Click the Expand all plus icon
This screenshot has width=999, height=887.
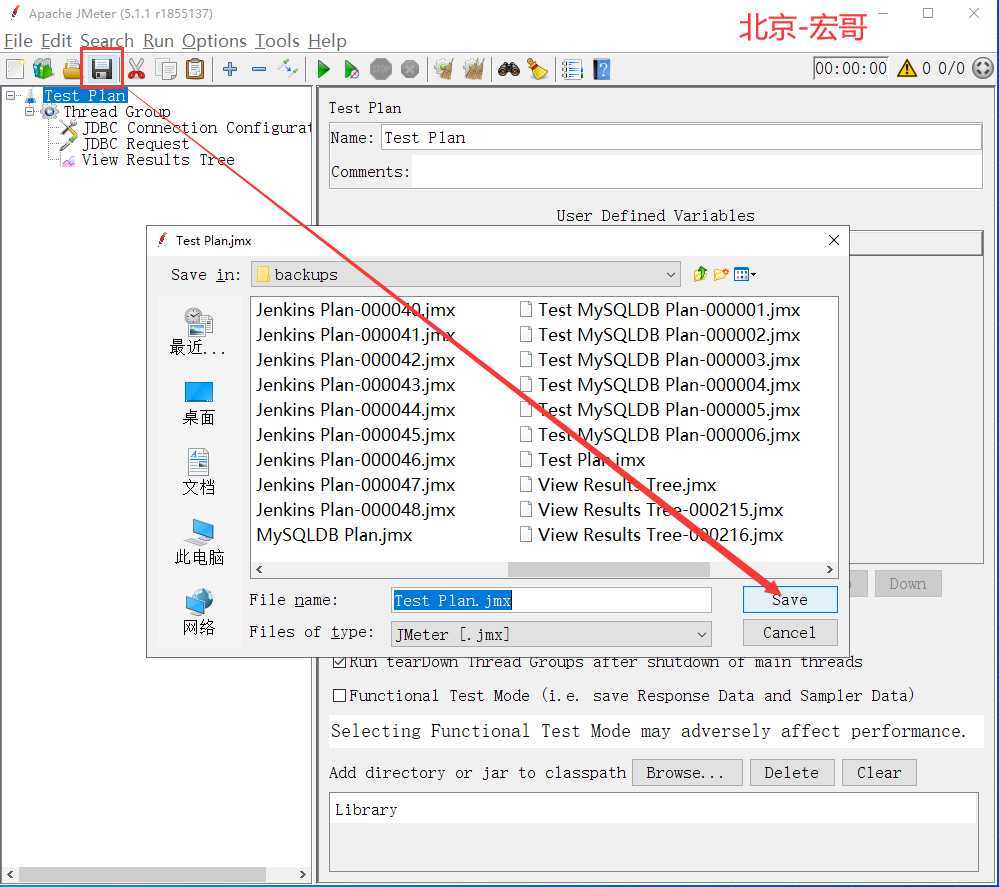click(230, 69)
